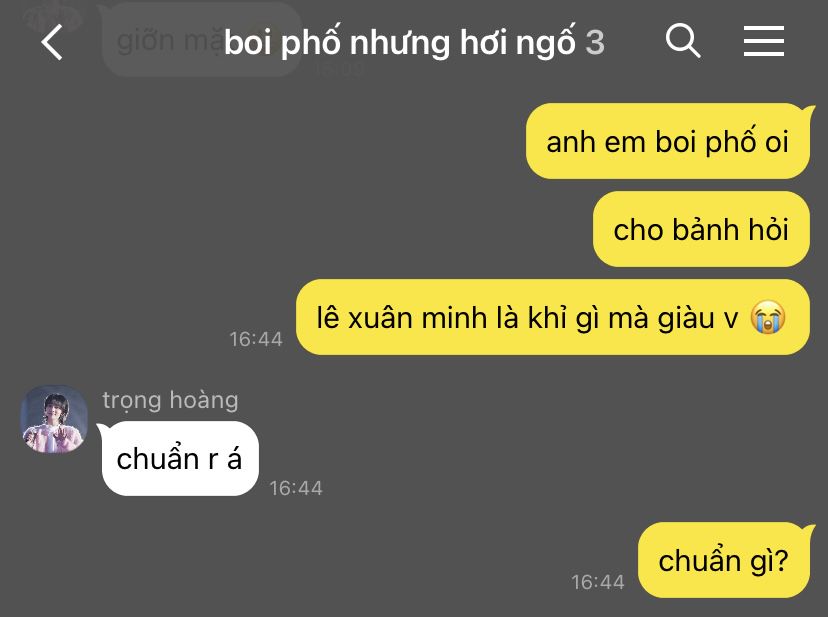Select the yellow bubble chuẩn gì?

[723, 560]
